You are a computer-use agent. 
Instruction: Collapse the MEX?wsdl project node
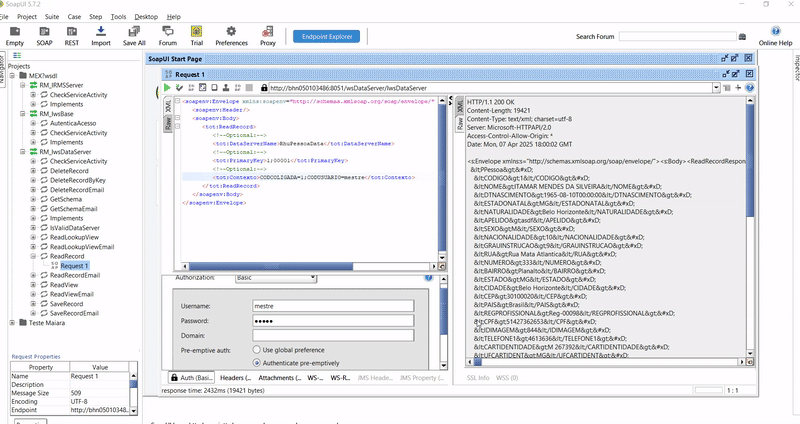coord(13,76)
